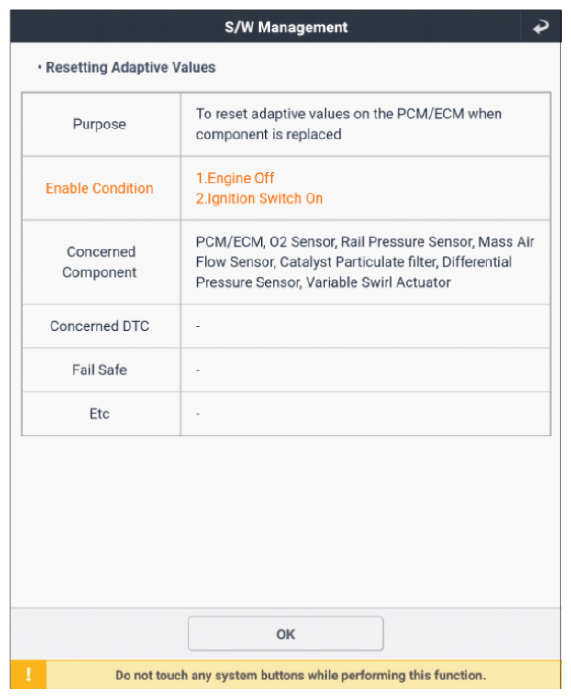Viewport: 571px width, 698px height.
Task: Select the Concerned Component label
Action: pyautogui.click(x=100, y=262)
